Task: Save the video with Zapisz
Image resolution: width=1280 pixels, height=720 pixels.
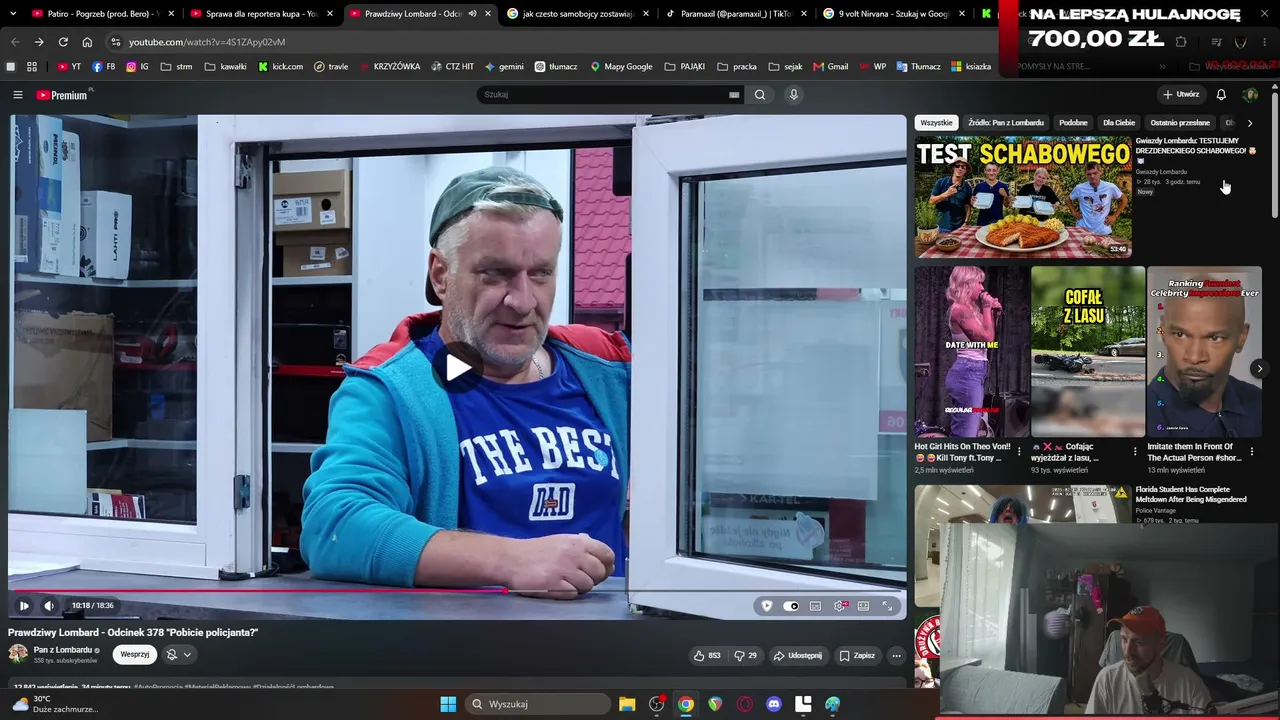Action: pos(857,656)
